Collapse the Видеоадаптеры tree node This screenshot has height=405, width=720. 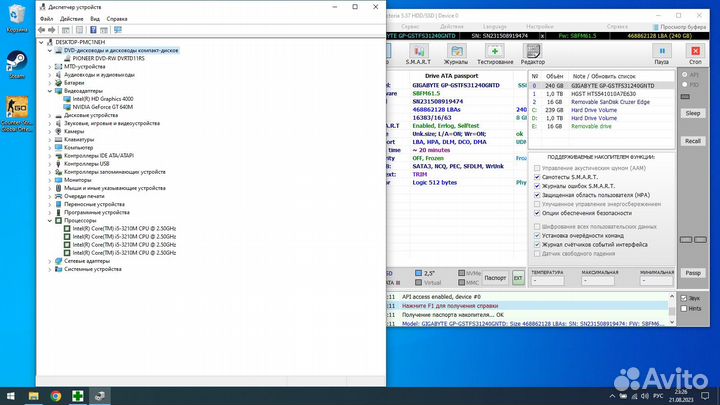click(50, 90)
